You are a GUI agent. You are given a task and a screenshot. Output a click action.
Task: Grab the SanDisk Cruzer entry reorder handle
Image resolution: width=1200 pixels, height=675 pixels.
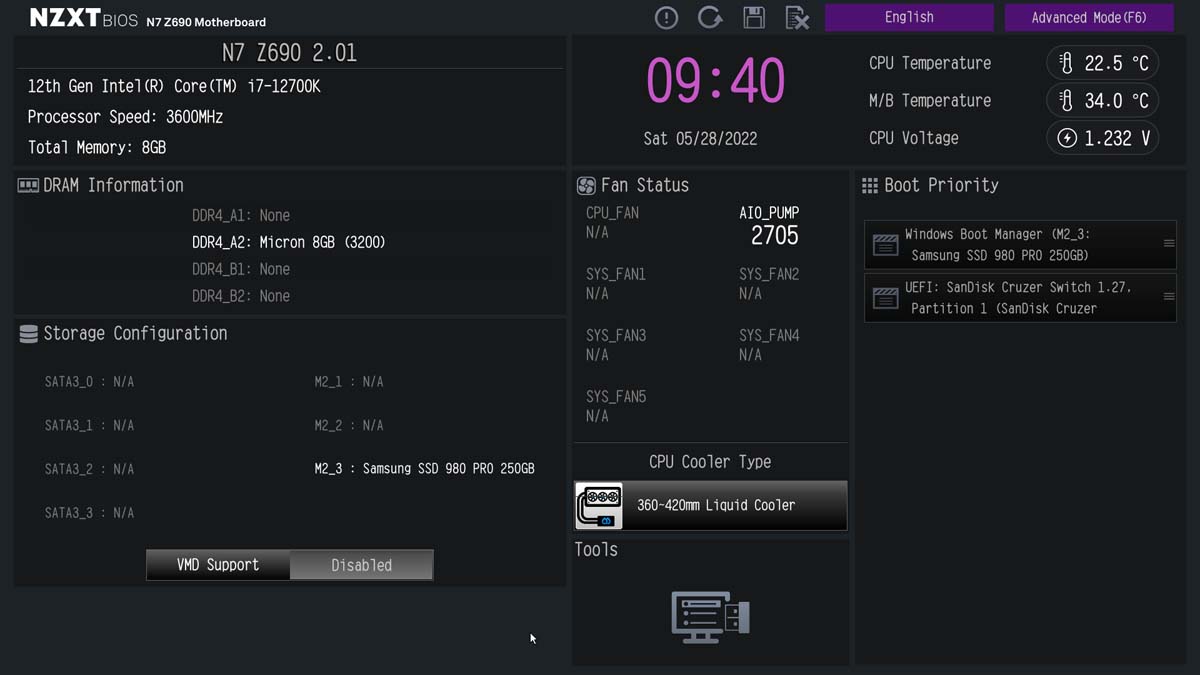(1168, 297)
